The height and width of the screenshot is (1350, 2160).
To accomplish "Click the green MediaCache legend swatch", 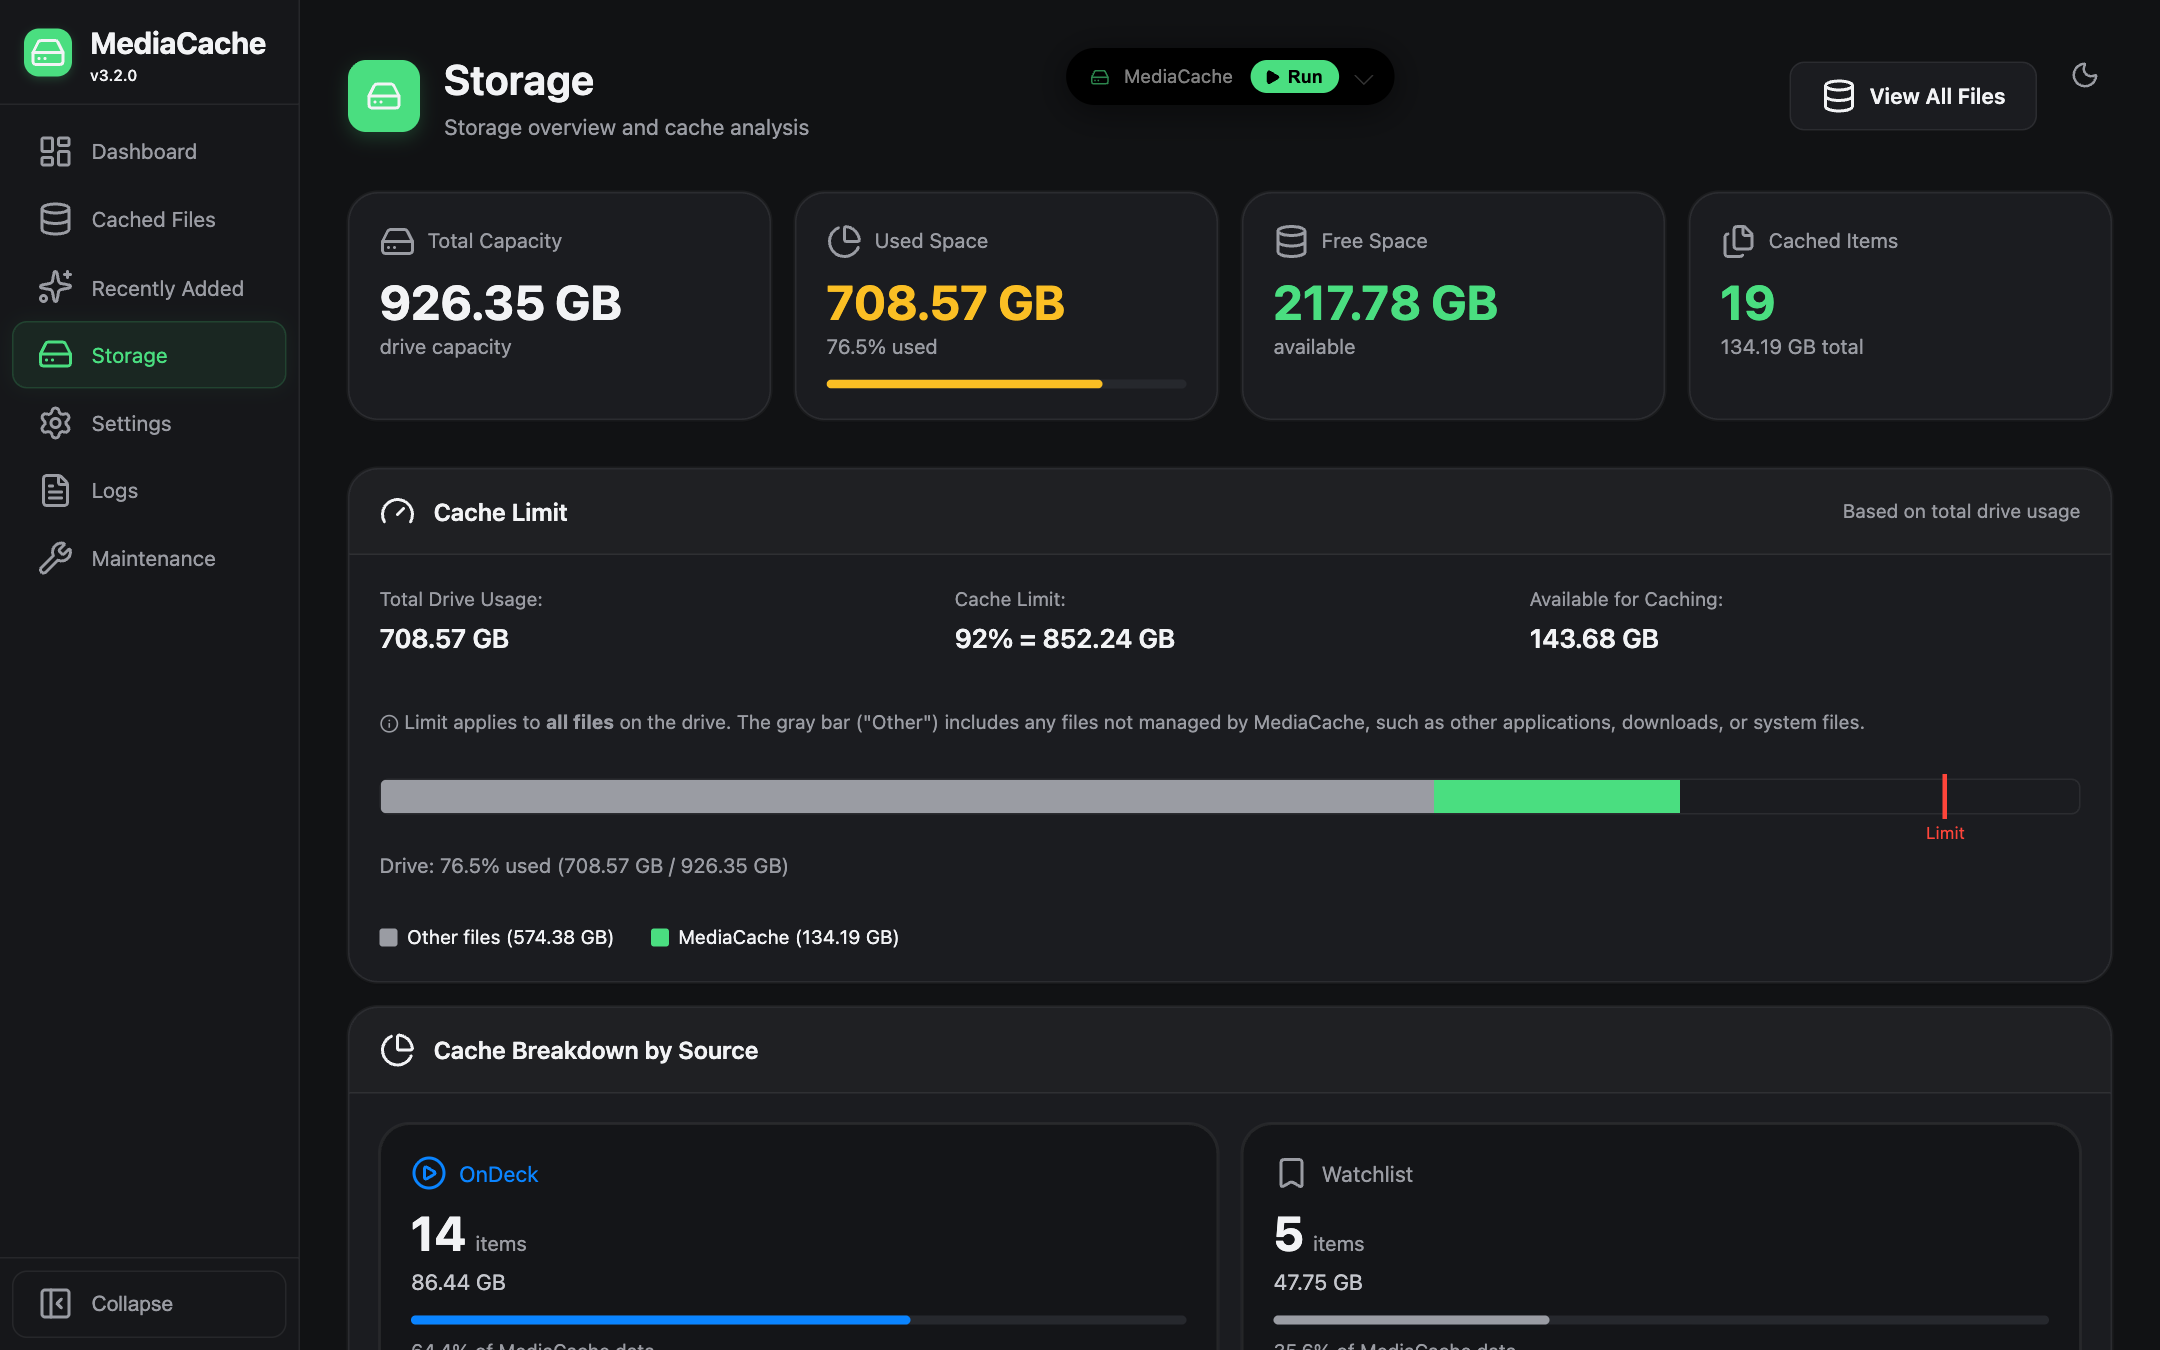I will [660, 937].
